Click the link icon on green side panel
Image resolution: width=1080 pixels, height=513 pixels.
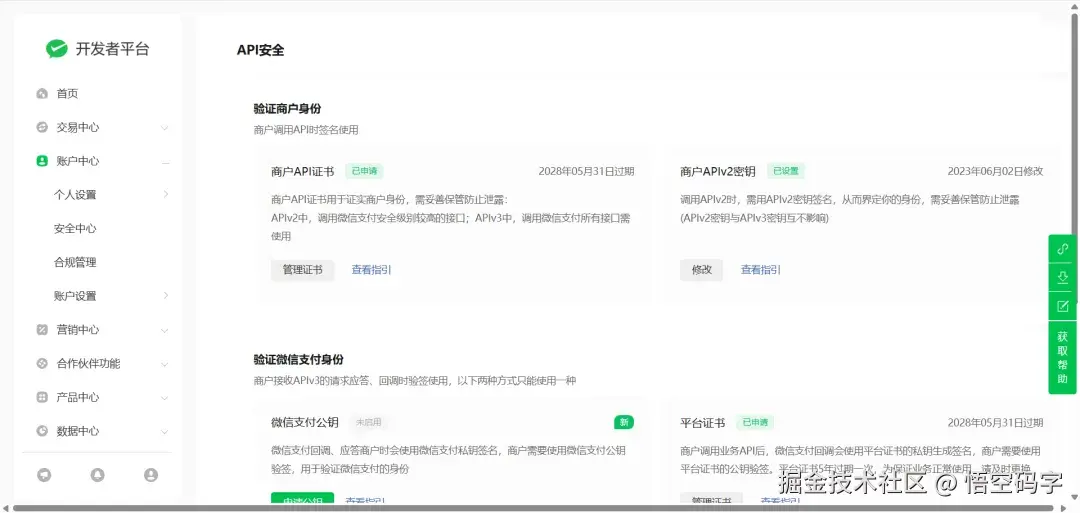coord(1062,249)
